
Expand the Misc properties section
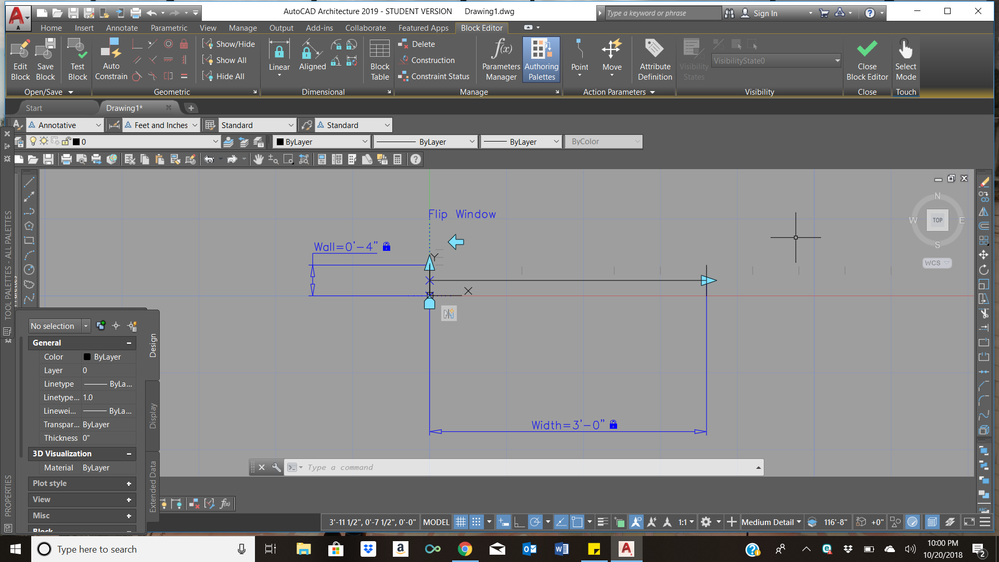pyautogui.click(x=129, y=515)
